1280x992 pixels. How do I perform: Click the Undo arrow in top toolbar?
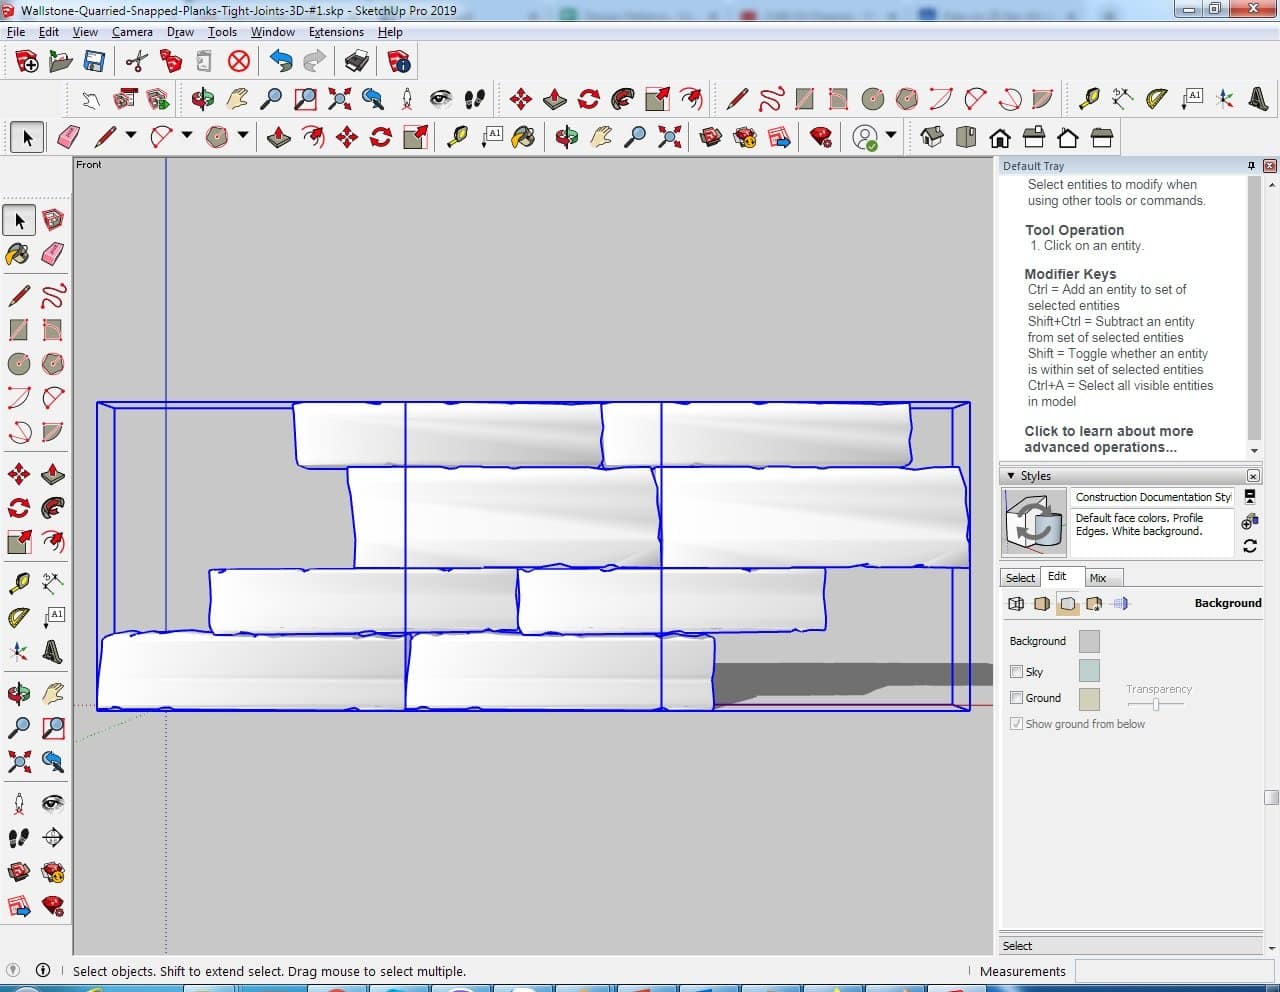(x=281, y=62)
